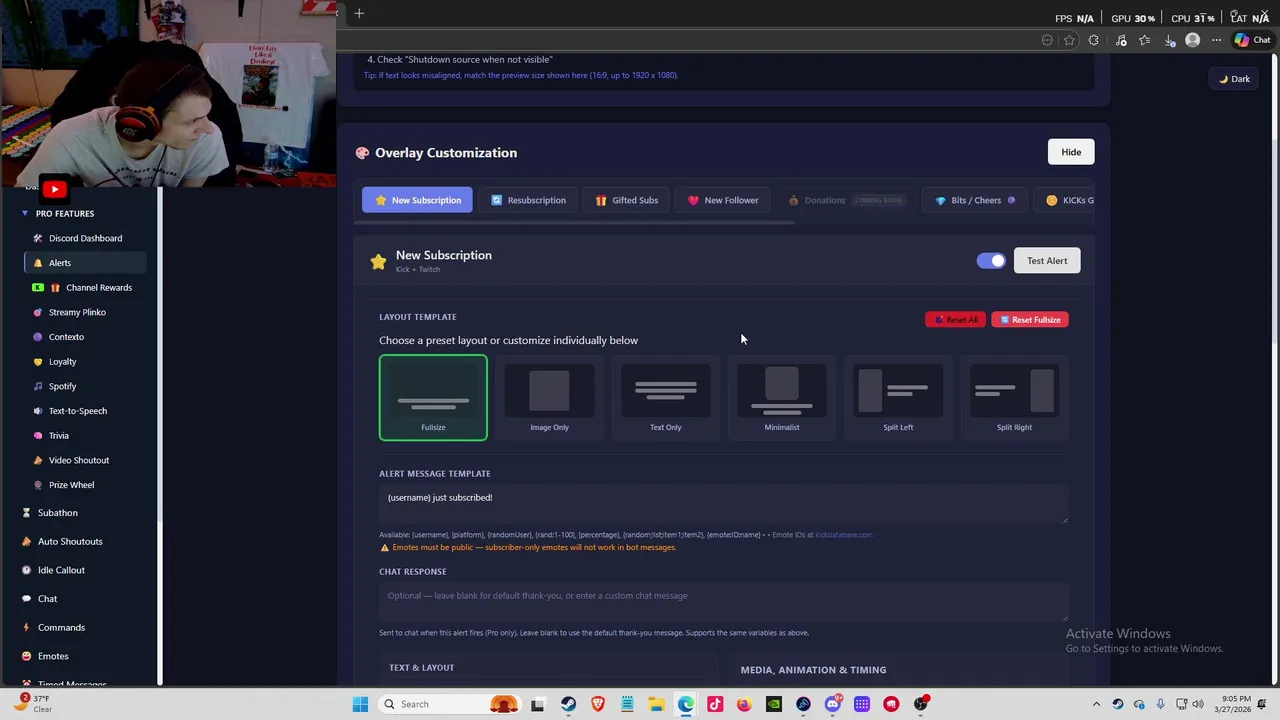1280x720 pixels.
Task: Click the Reset All button
Action: (955, 320)
